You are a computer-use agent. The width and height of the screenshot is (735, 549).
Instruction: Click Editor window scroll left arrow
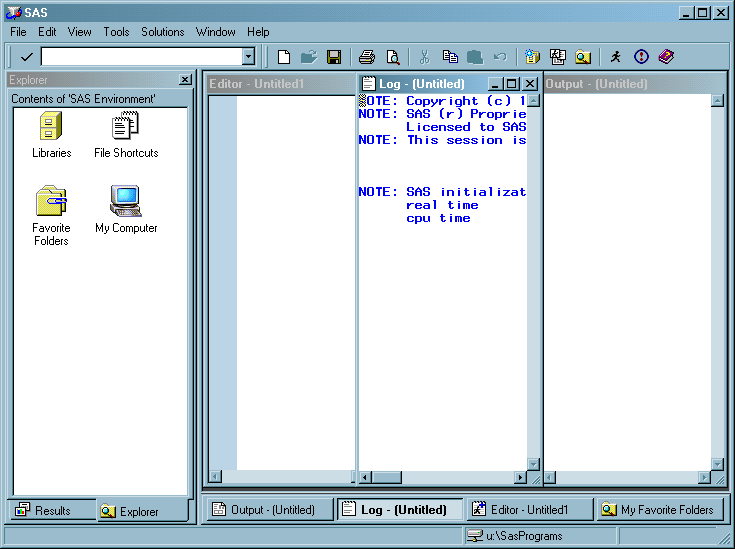coord(215,477)
